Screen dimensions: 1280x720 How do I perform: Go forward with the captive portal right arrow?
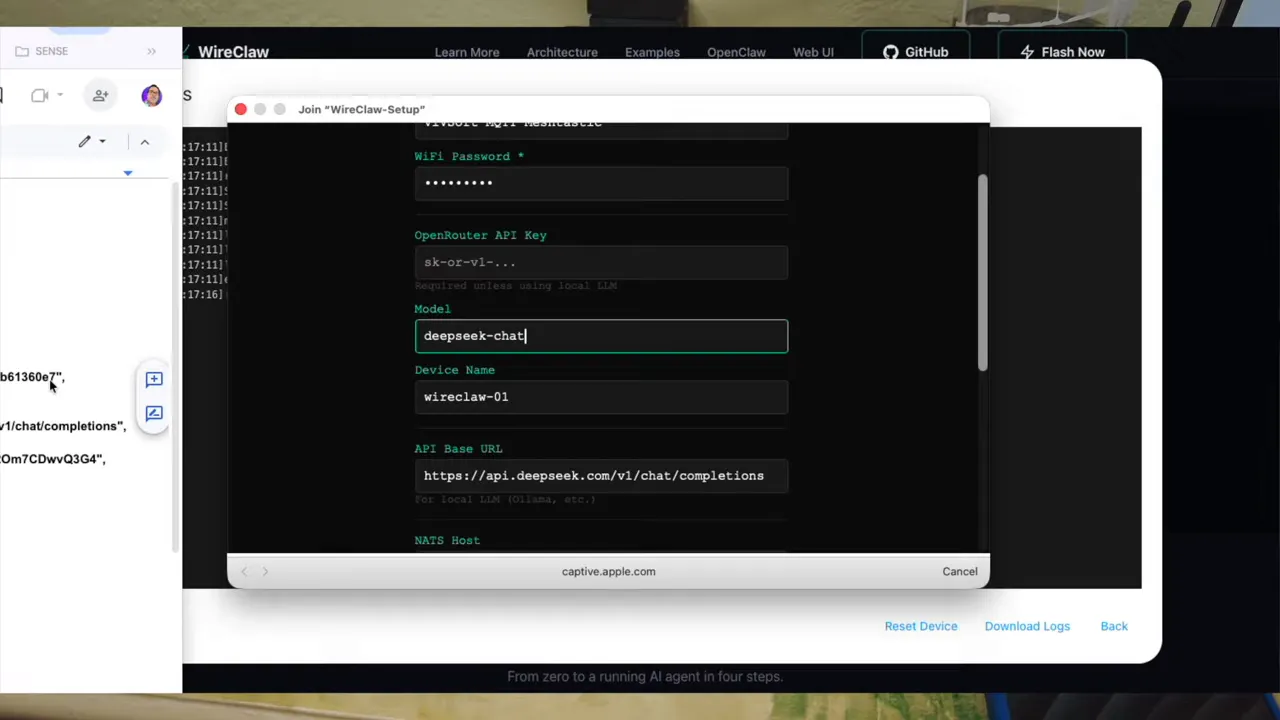click(265, 571)
